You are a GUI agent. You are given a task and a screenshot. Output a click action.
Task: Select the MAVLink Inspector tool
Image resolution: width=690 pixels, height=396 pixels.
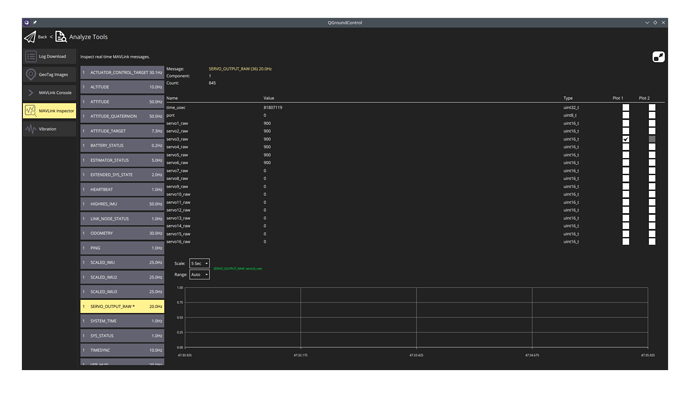point(49,111)
